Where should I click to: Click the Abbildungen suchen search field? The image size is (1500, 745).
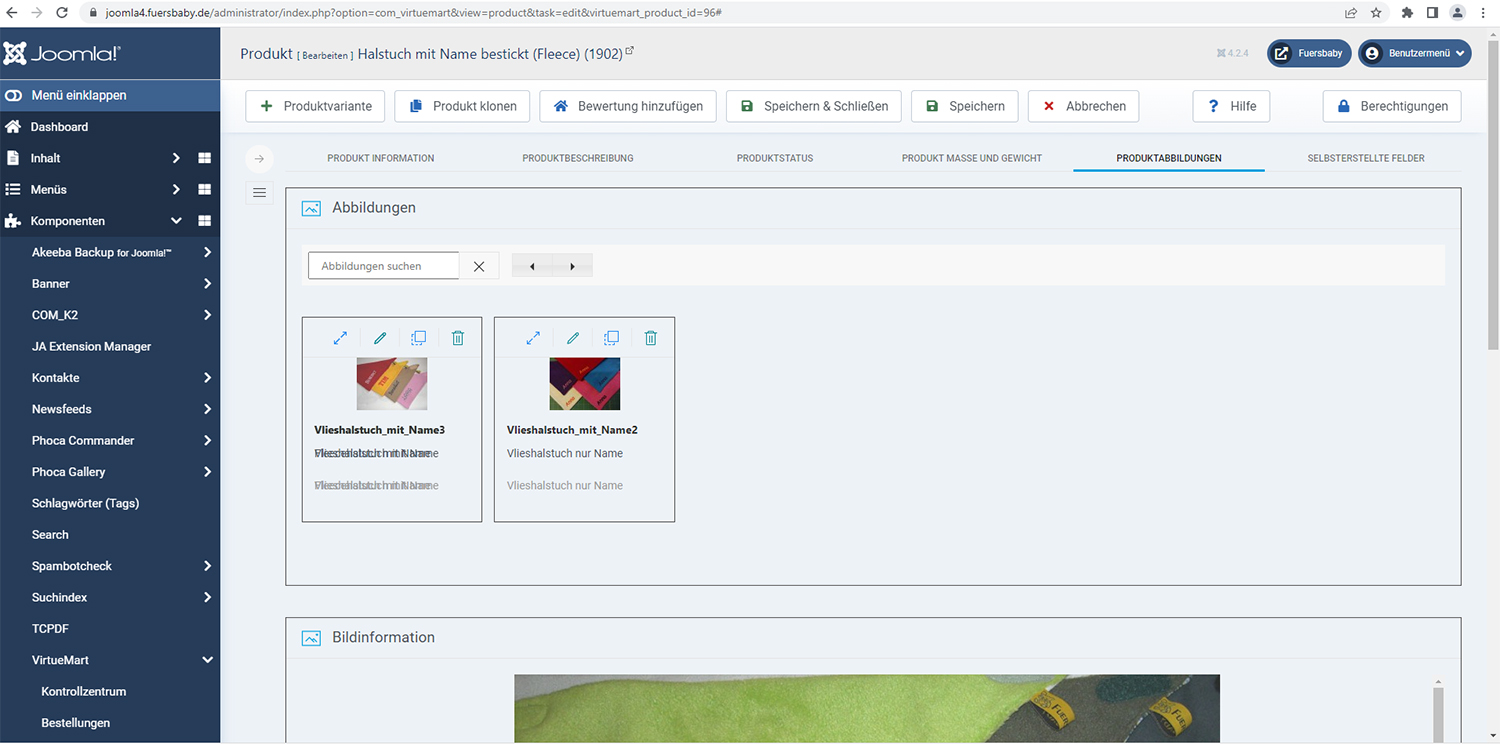point(384,266)
